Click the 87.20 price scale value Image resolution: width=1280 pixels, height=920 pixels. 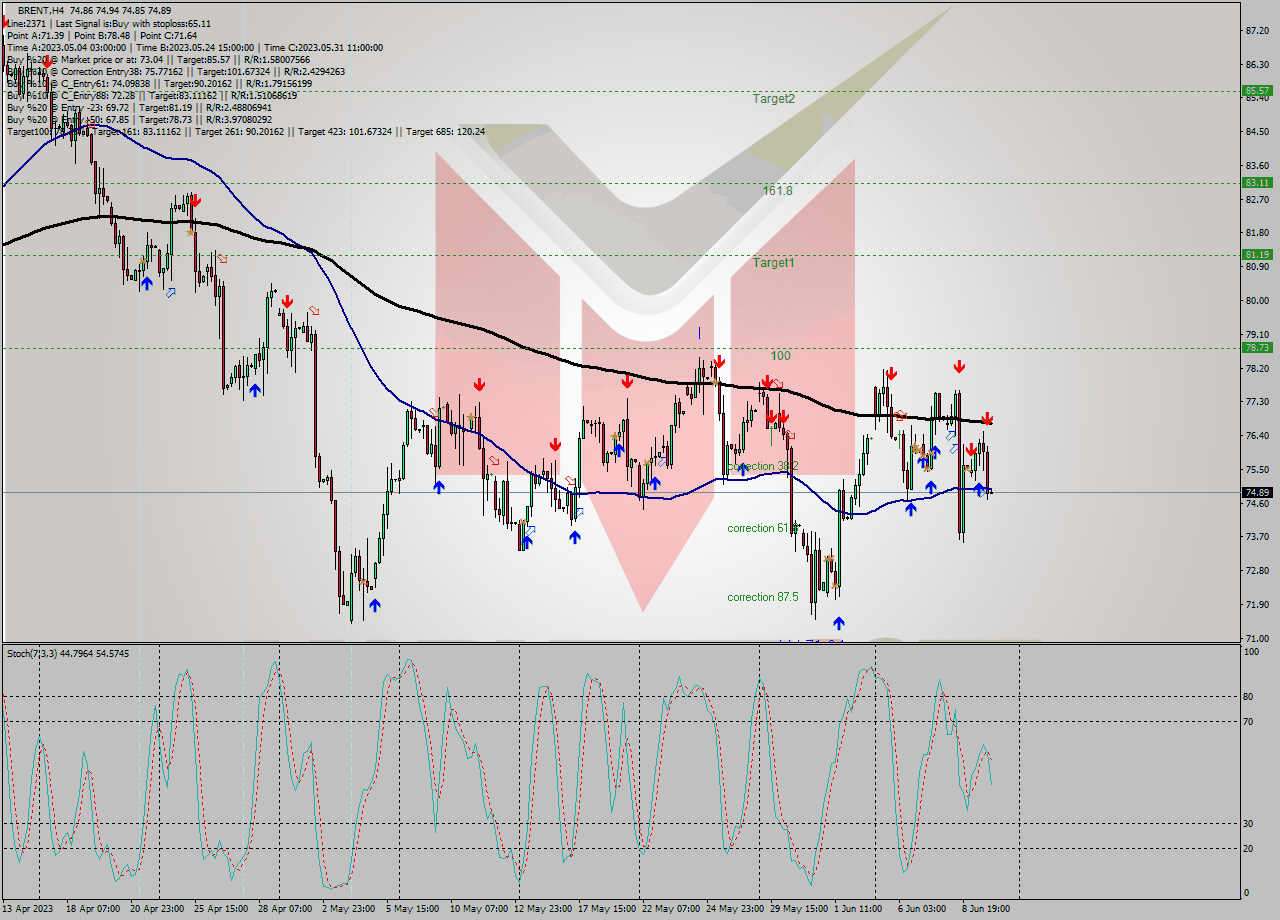[1257, 31]
